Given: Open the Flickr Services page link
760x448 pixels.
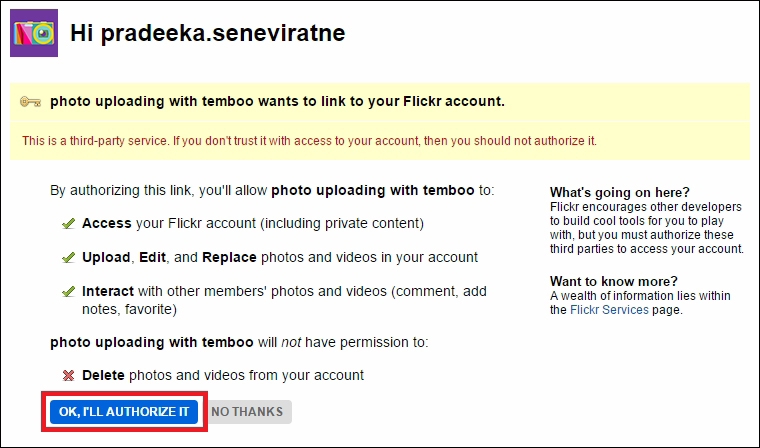Looking at the screenshot, I should pos(609,310).
